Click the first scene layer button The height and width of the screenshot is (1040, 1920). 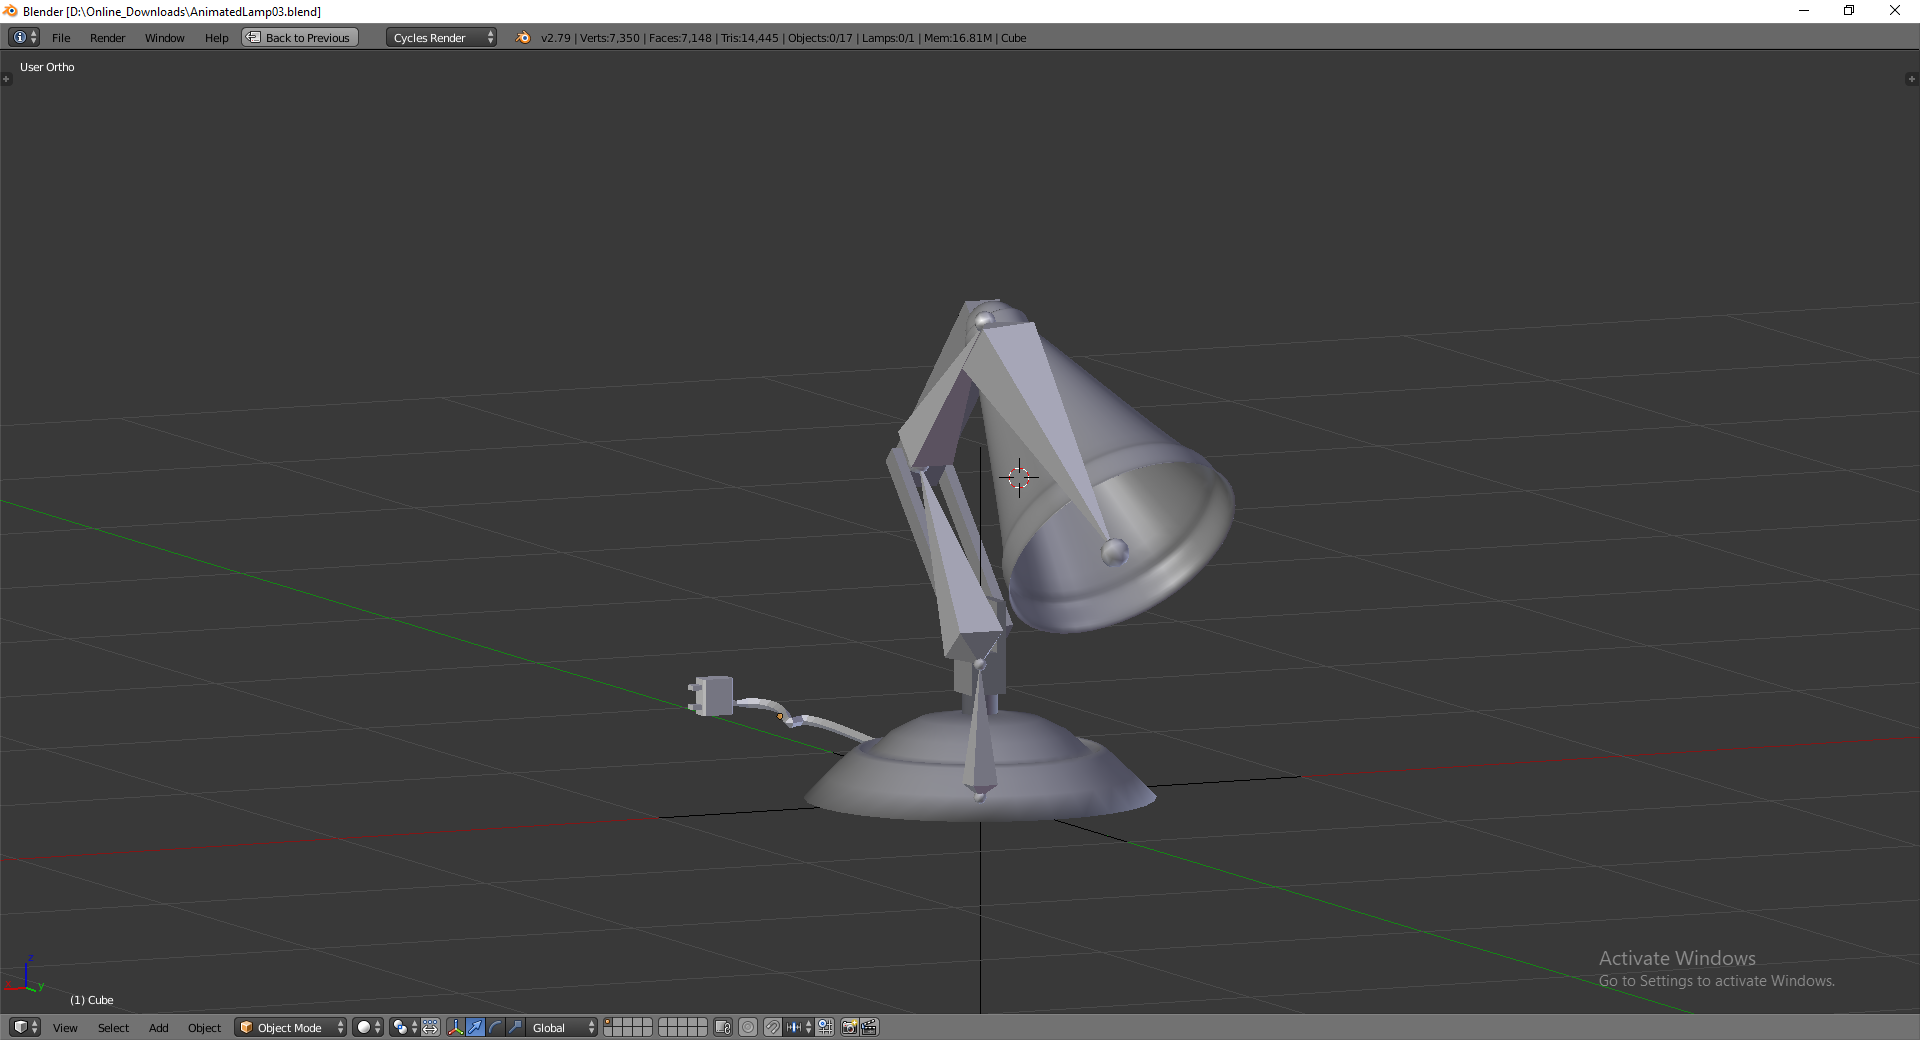click(x=610, y=1023)
